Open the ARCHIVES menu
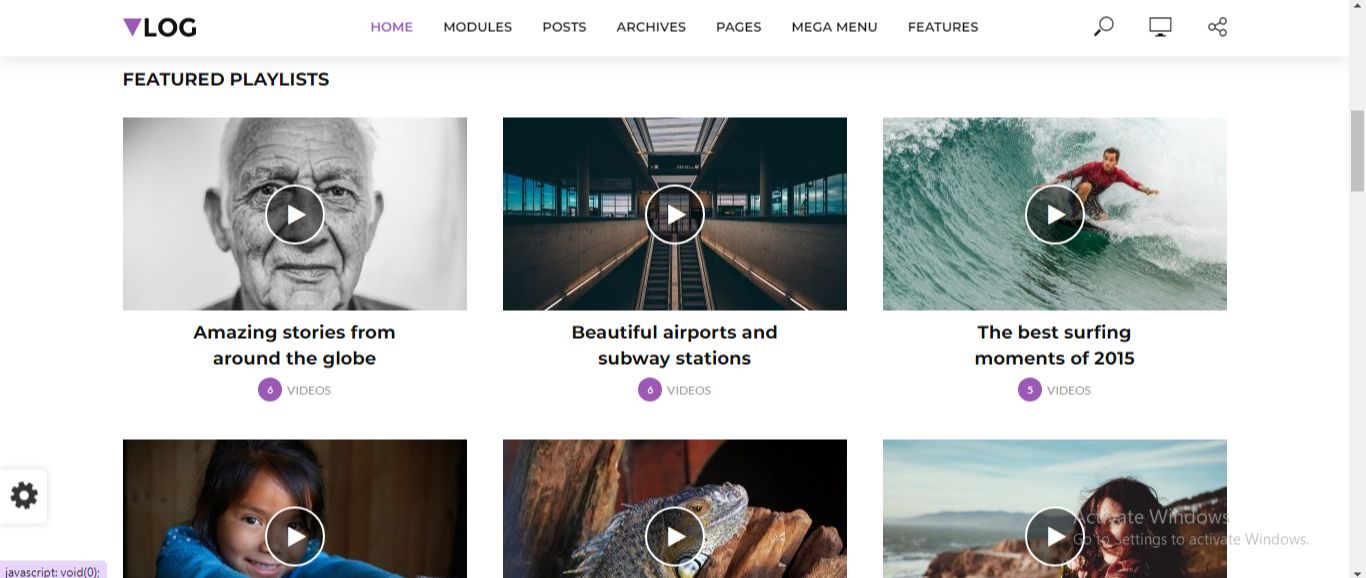1366x578 pixels. click(x=651, y=27)
